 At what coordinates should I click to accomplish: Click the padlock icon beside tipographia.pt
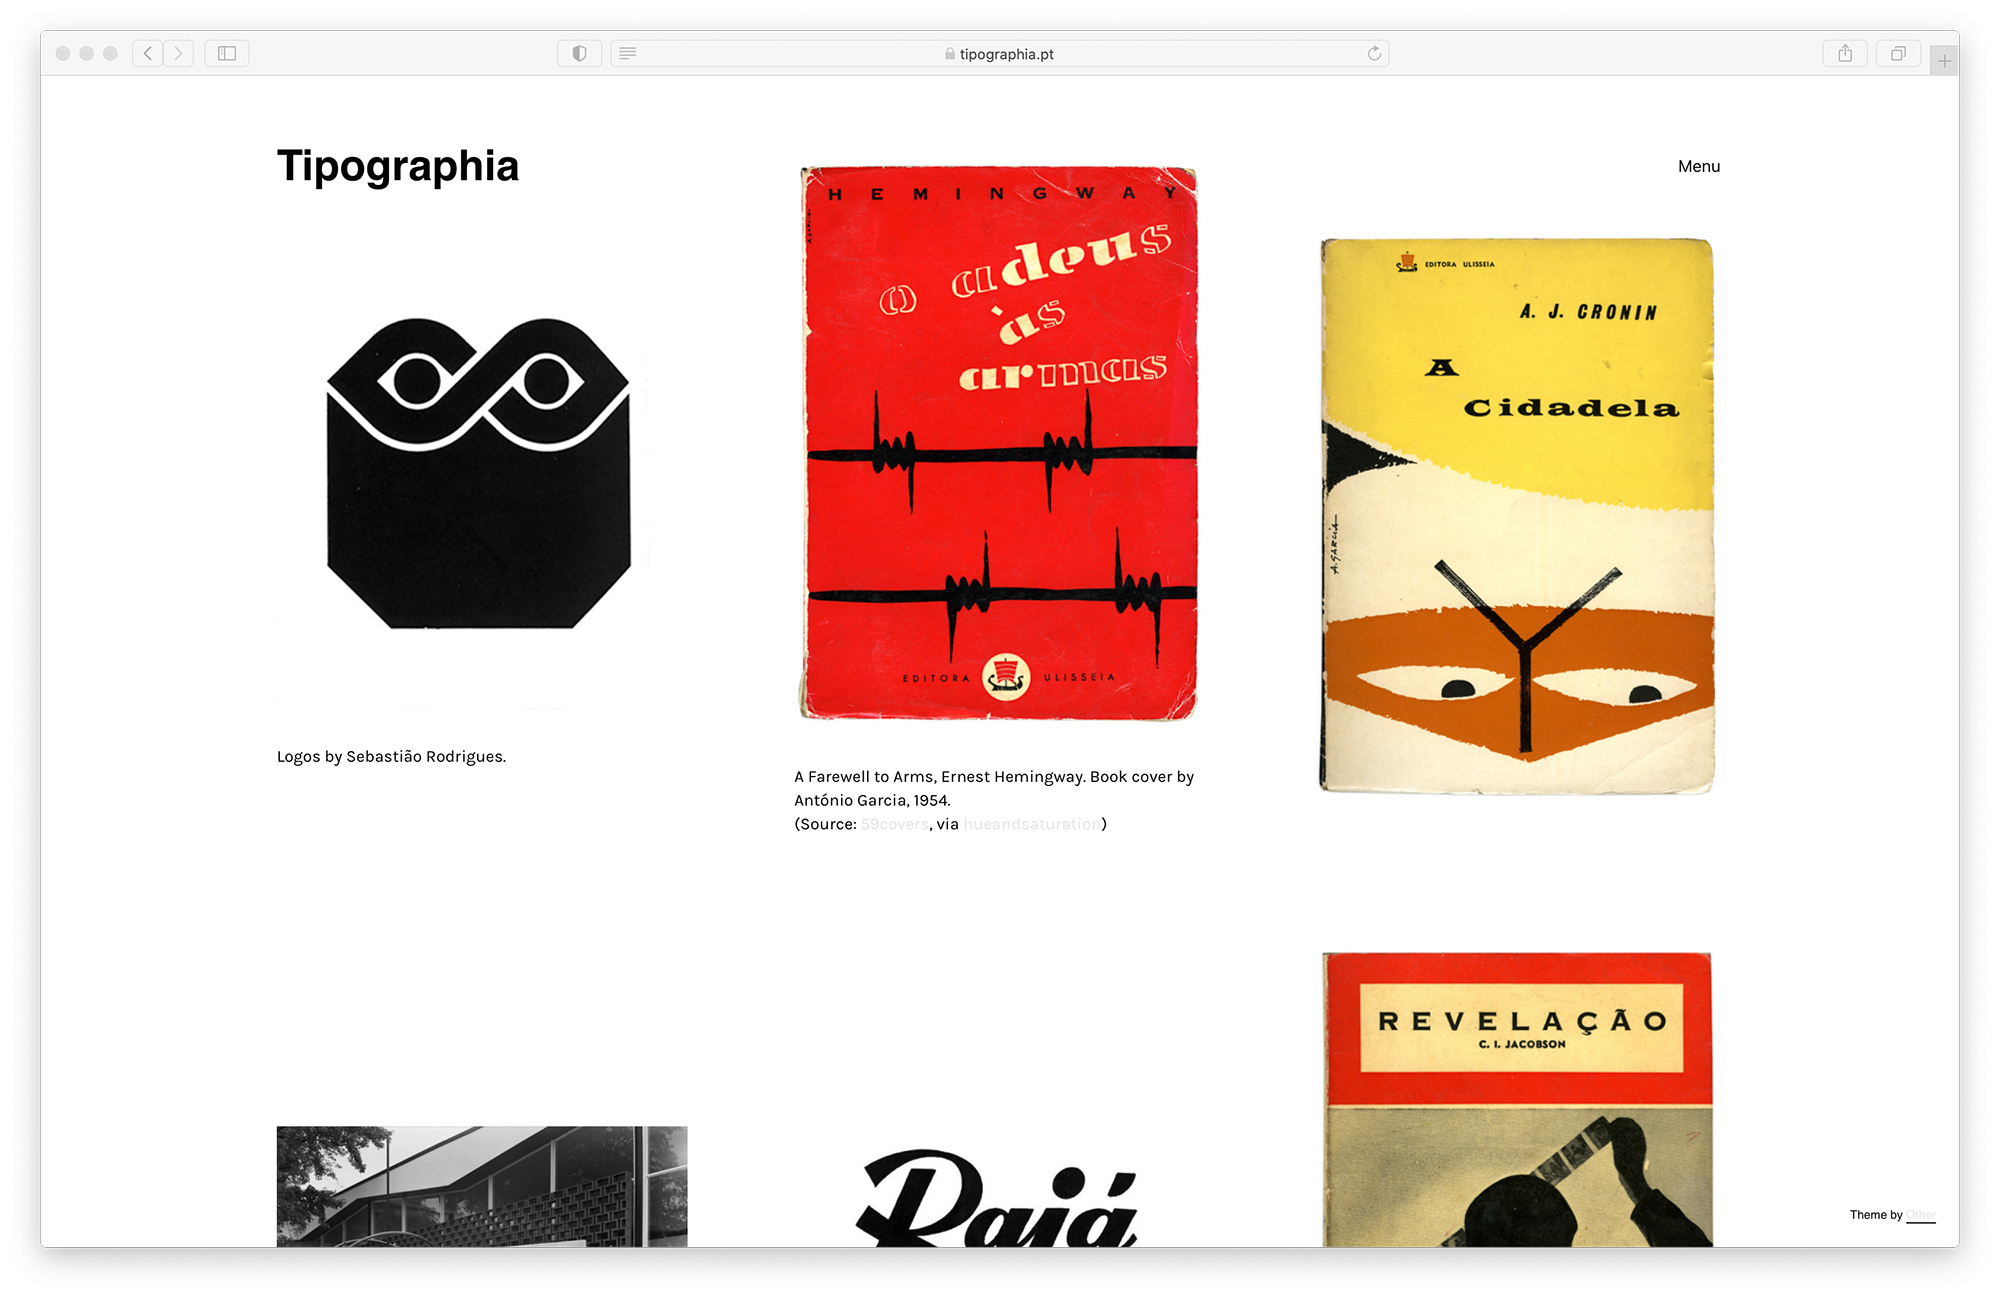coord(950,54)
